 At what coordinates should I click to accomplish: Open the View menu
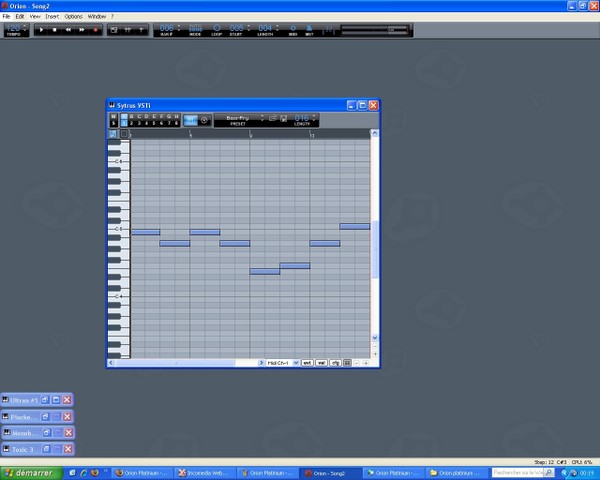point(35,16)
